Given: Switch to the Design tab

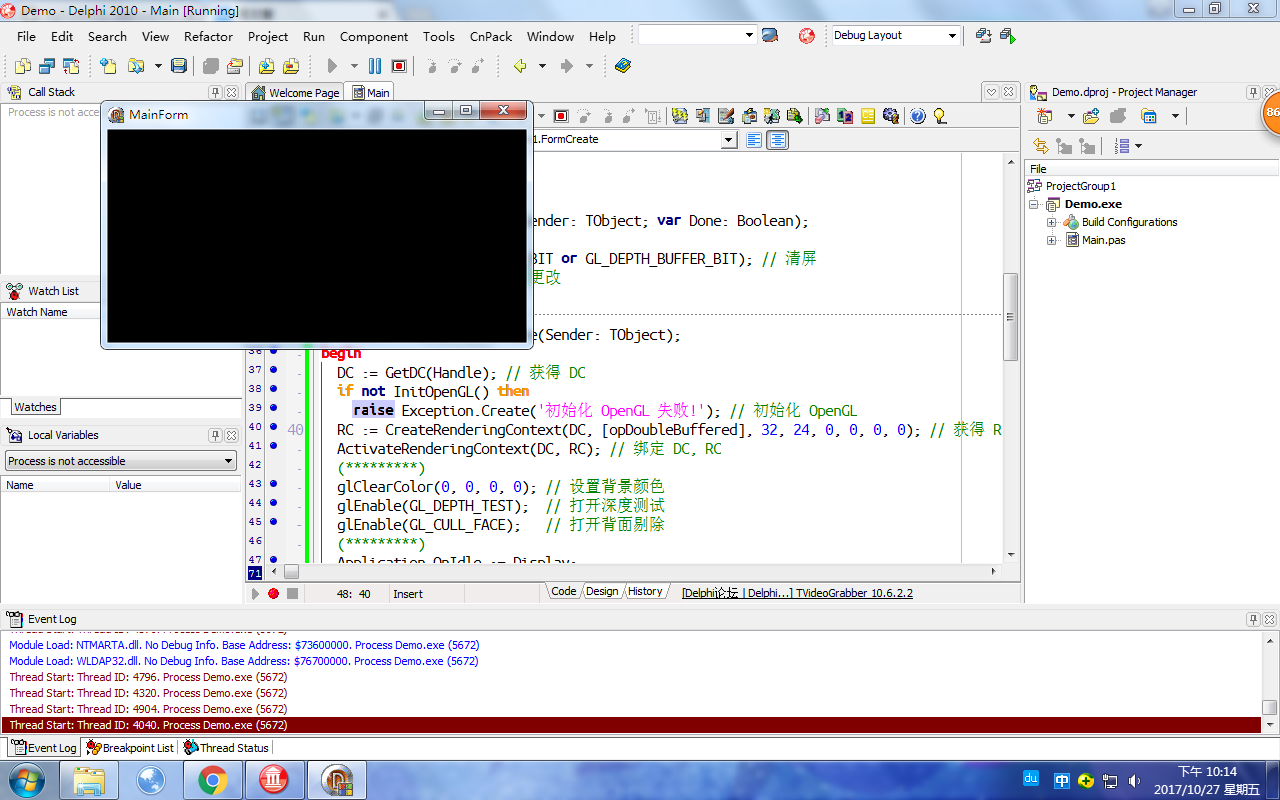Looking at the screenshot, I should pyautogui.click(x=601, y=591).
